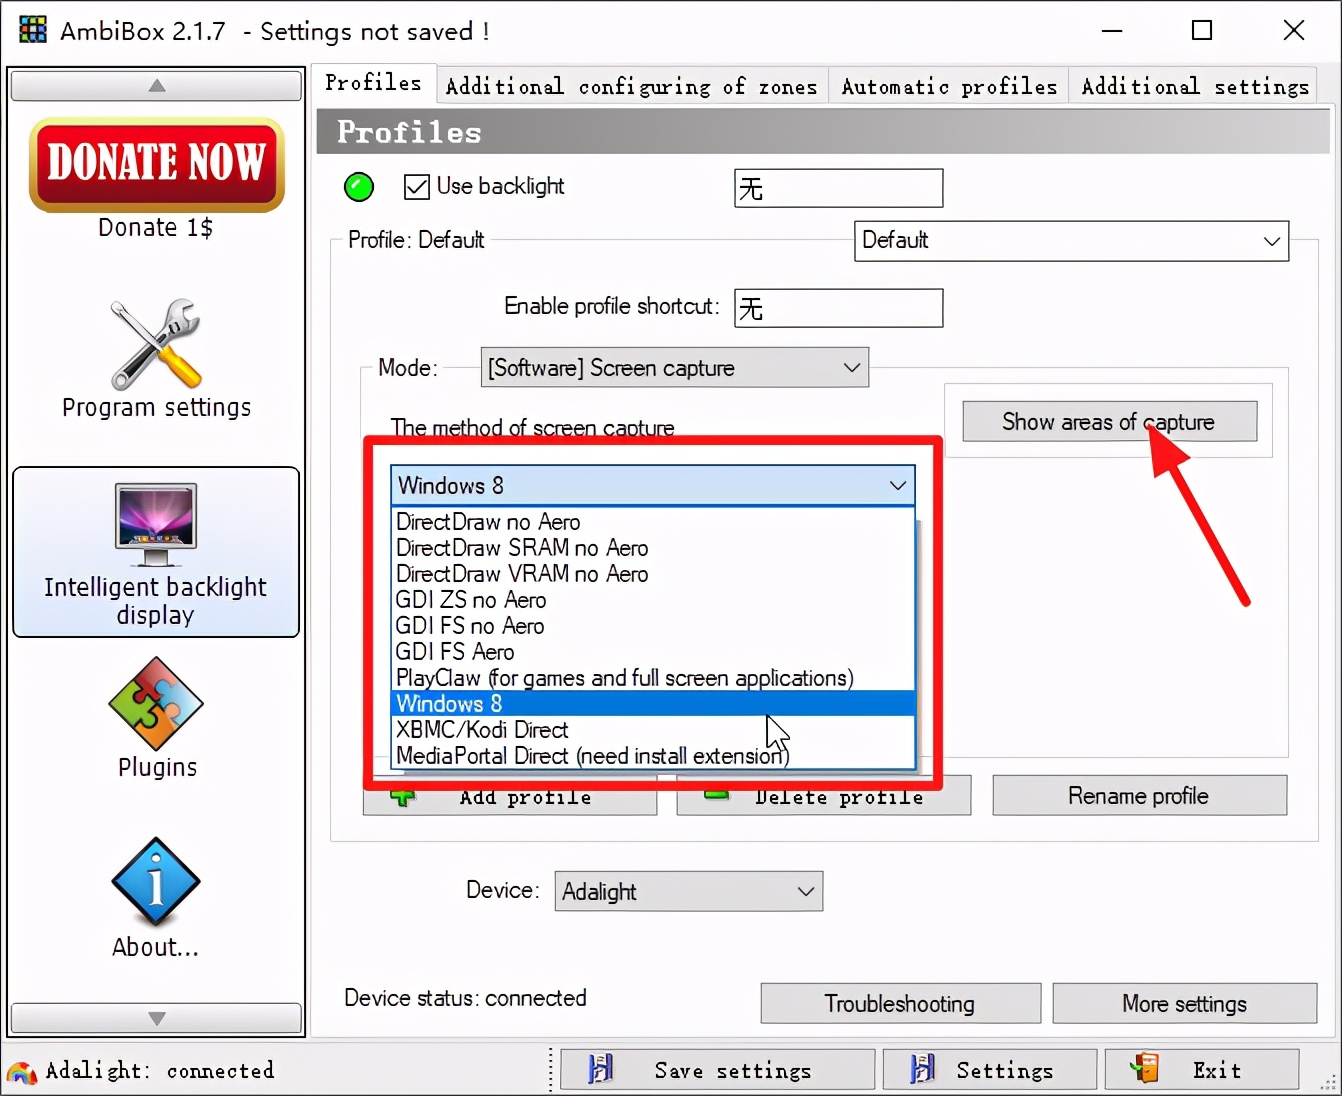Open the Additional settings tab

click(1194, 87)
